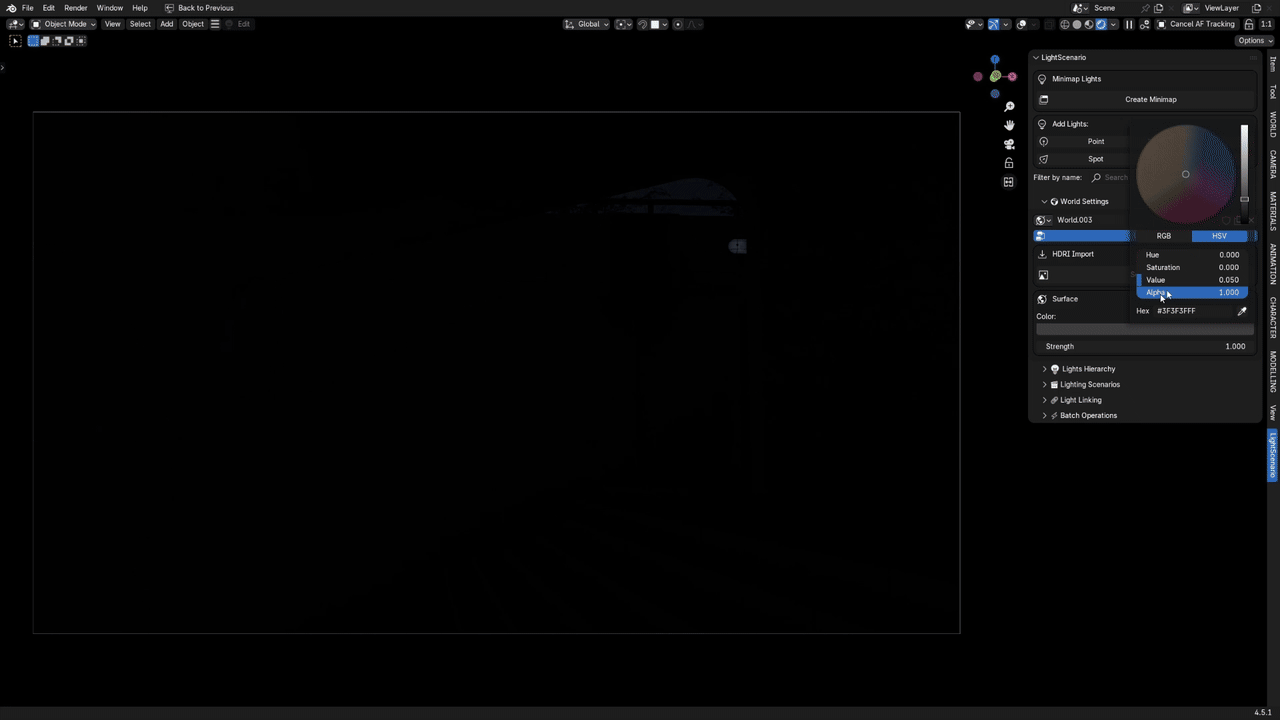1280x720 pixels.
Task: Toggle the show gizmo button
Action: (x=994, y=24)
